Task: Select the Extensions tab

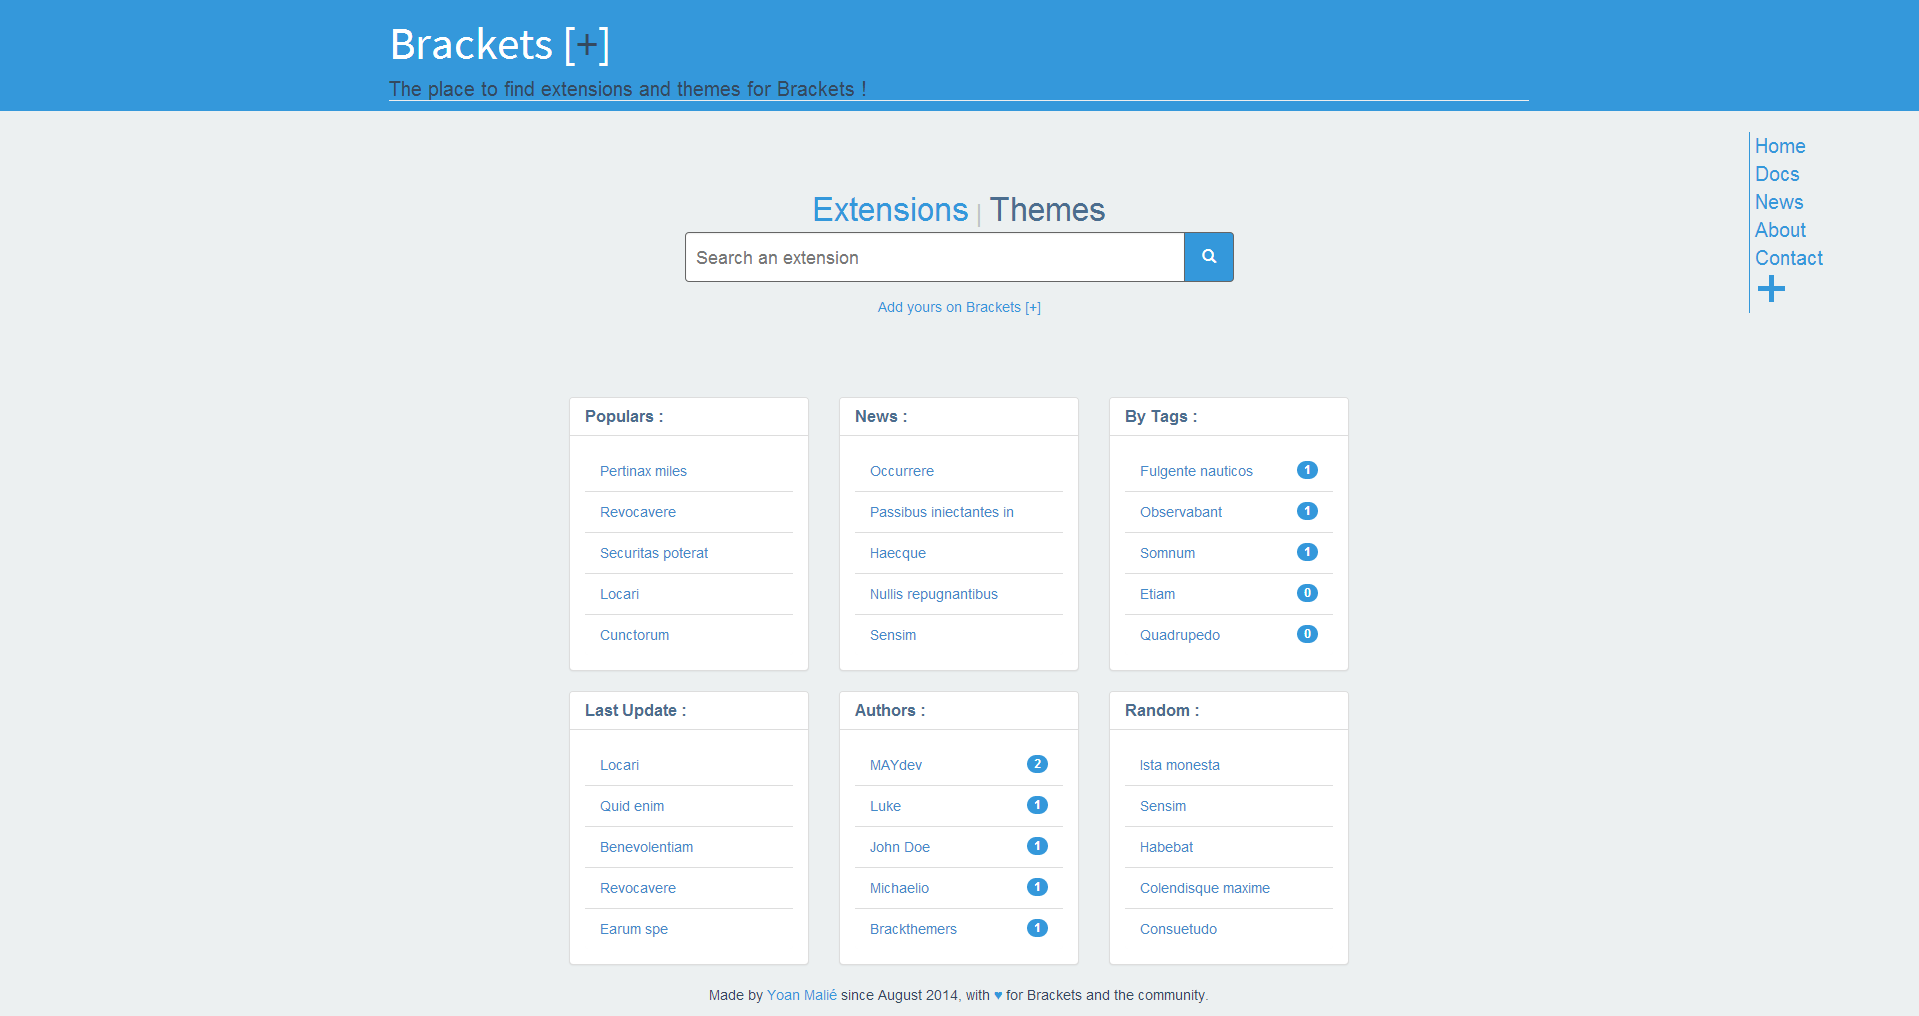Action: click(890, 210)
